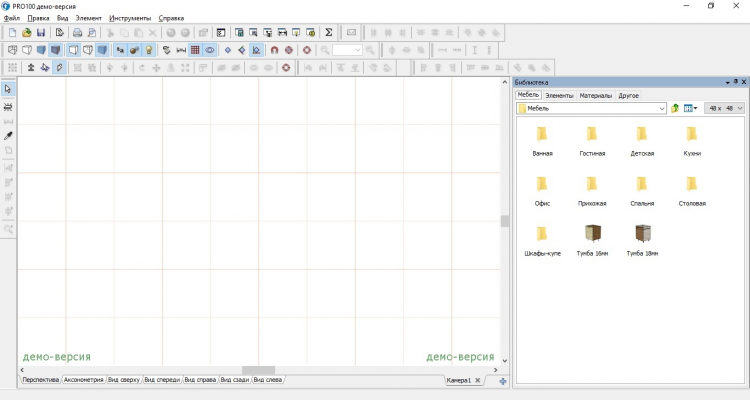Click the walls tool below the pointer tool
Image resolution: width=750 pixels, height=400 pixels.
(8, 107)
